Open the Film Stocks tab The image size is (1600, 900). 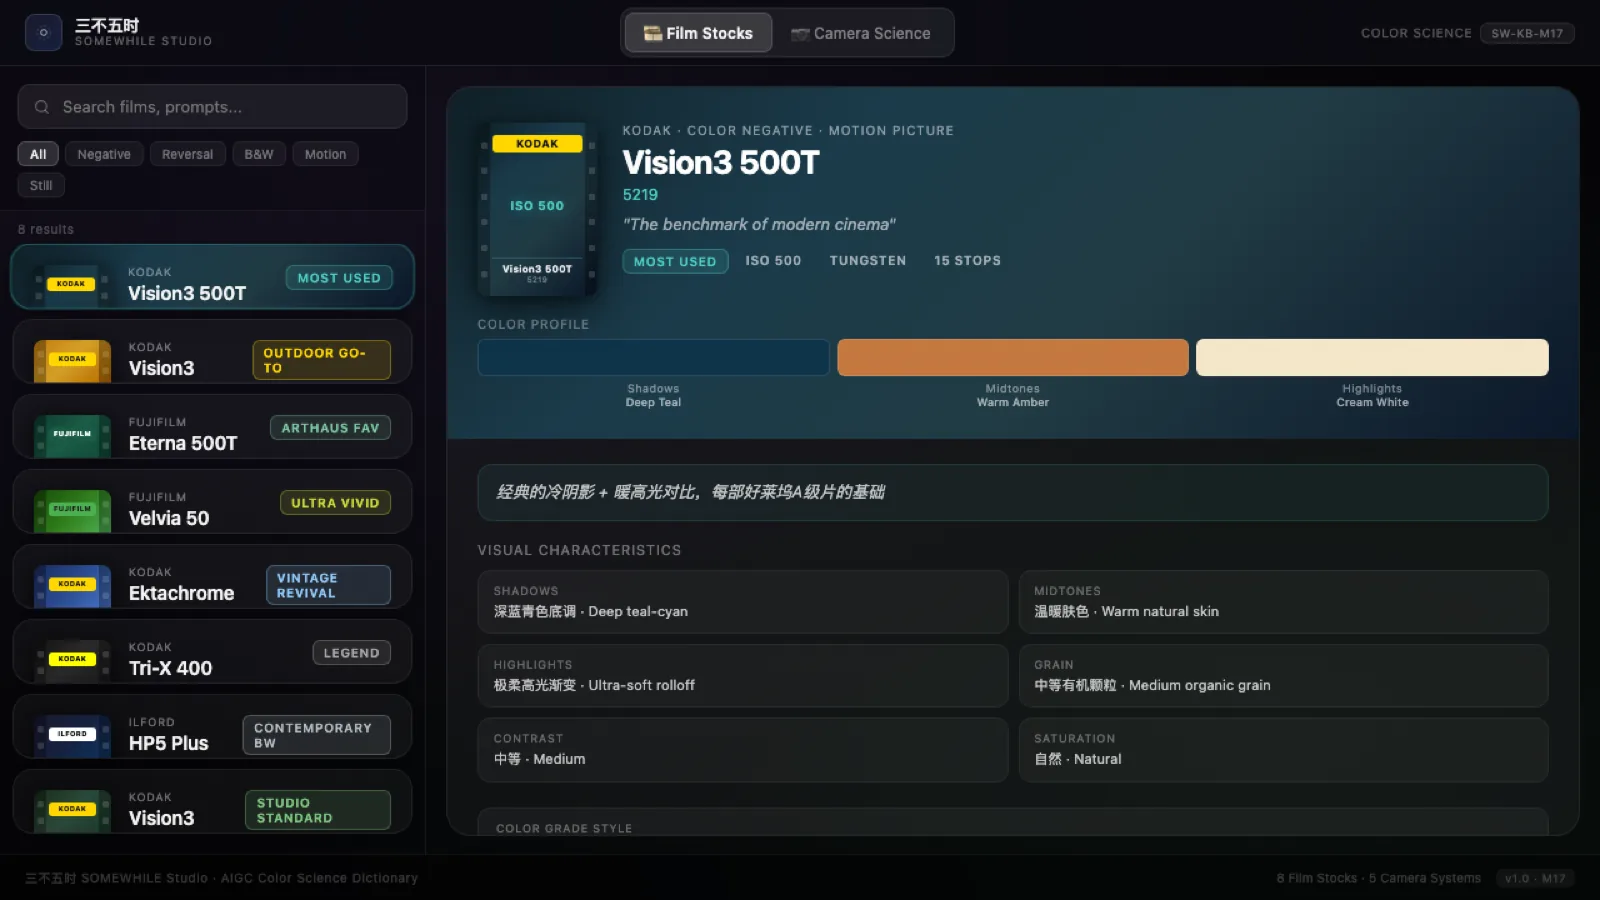pyautogui.click(x=698, y=33)
